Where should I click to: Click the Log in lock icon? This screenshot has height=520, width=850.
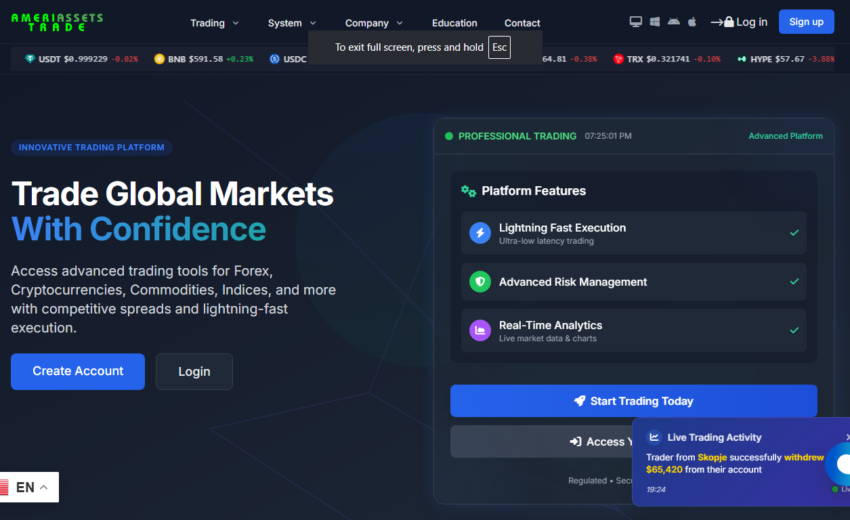729,22
